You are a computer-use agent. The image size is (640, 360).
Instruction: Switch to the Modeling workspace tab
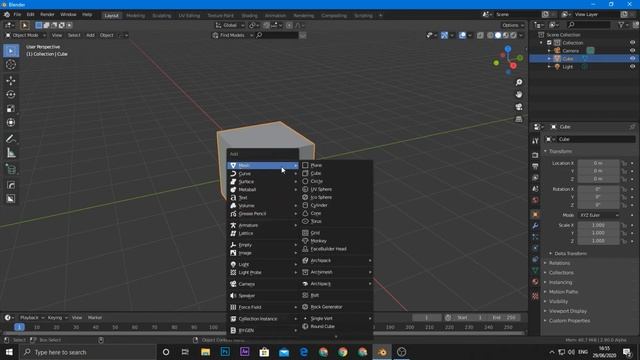coord(136,16)
